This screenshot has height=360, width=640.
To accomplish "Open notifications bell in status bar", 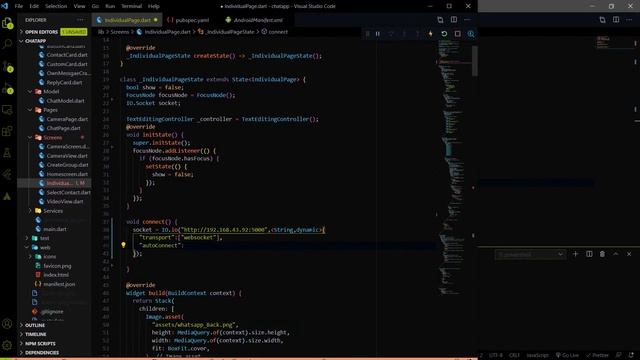I will [x=631, y=356].
